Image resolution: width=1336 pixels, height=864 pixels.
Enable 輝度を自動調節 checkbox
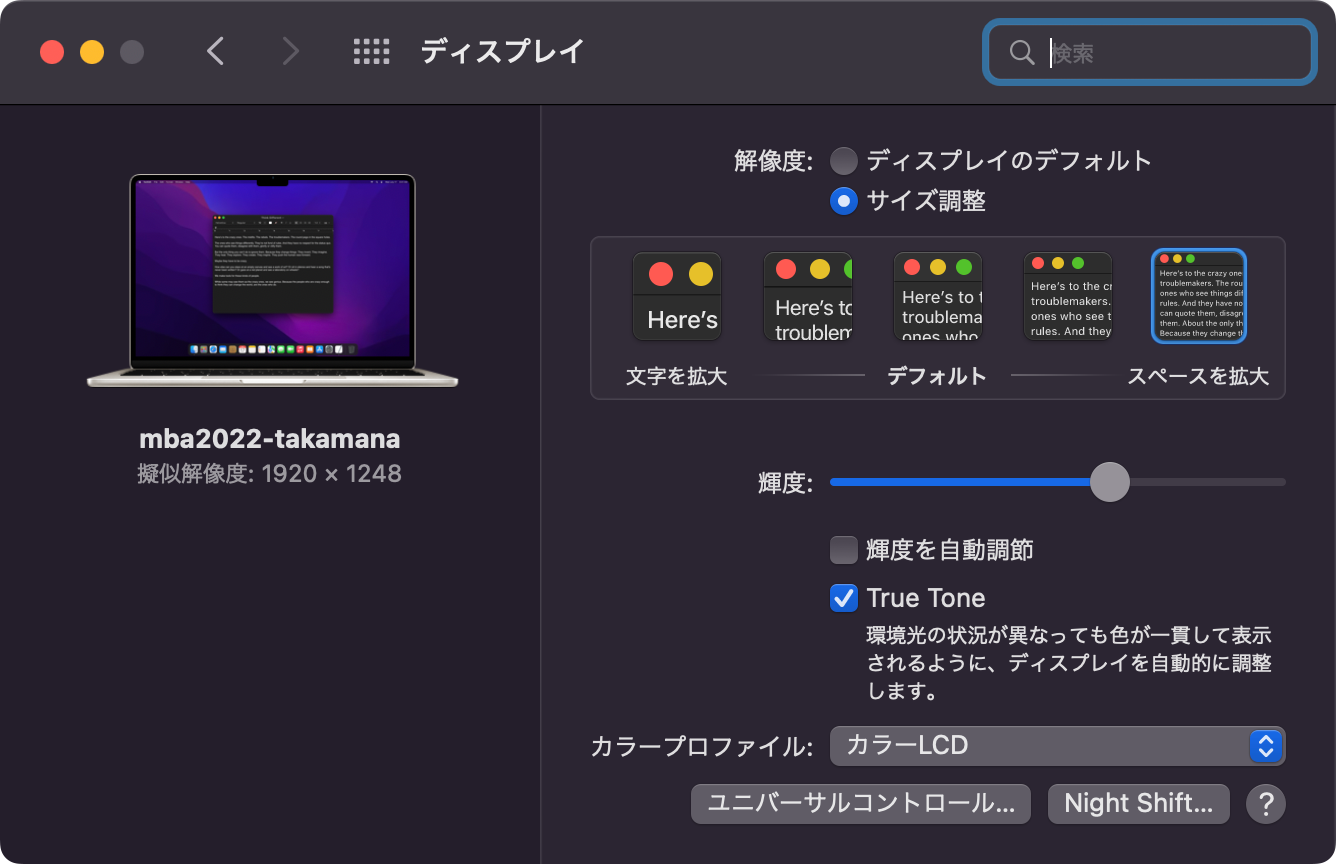tap(843, 549)
